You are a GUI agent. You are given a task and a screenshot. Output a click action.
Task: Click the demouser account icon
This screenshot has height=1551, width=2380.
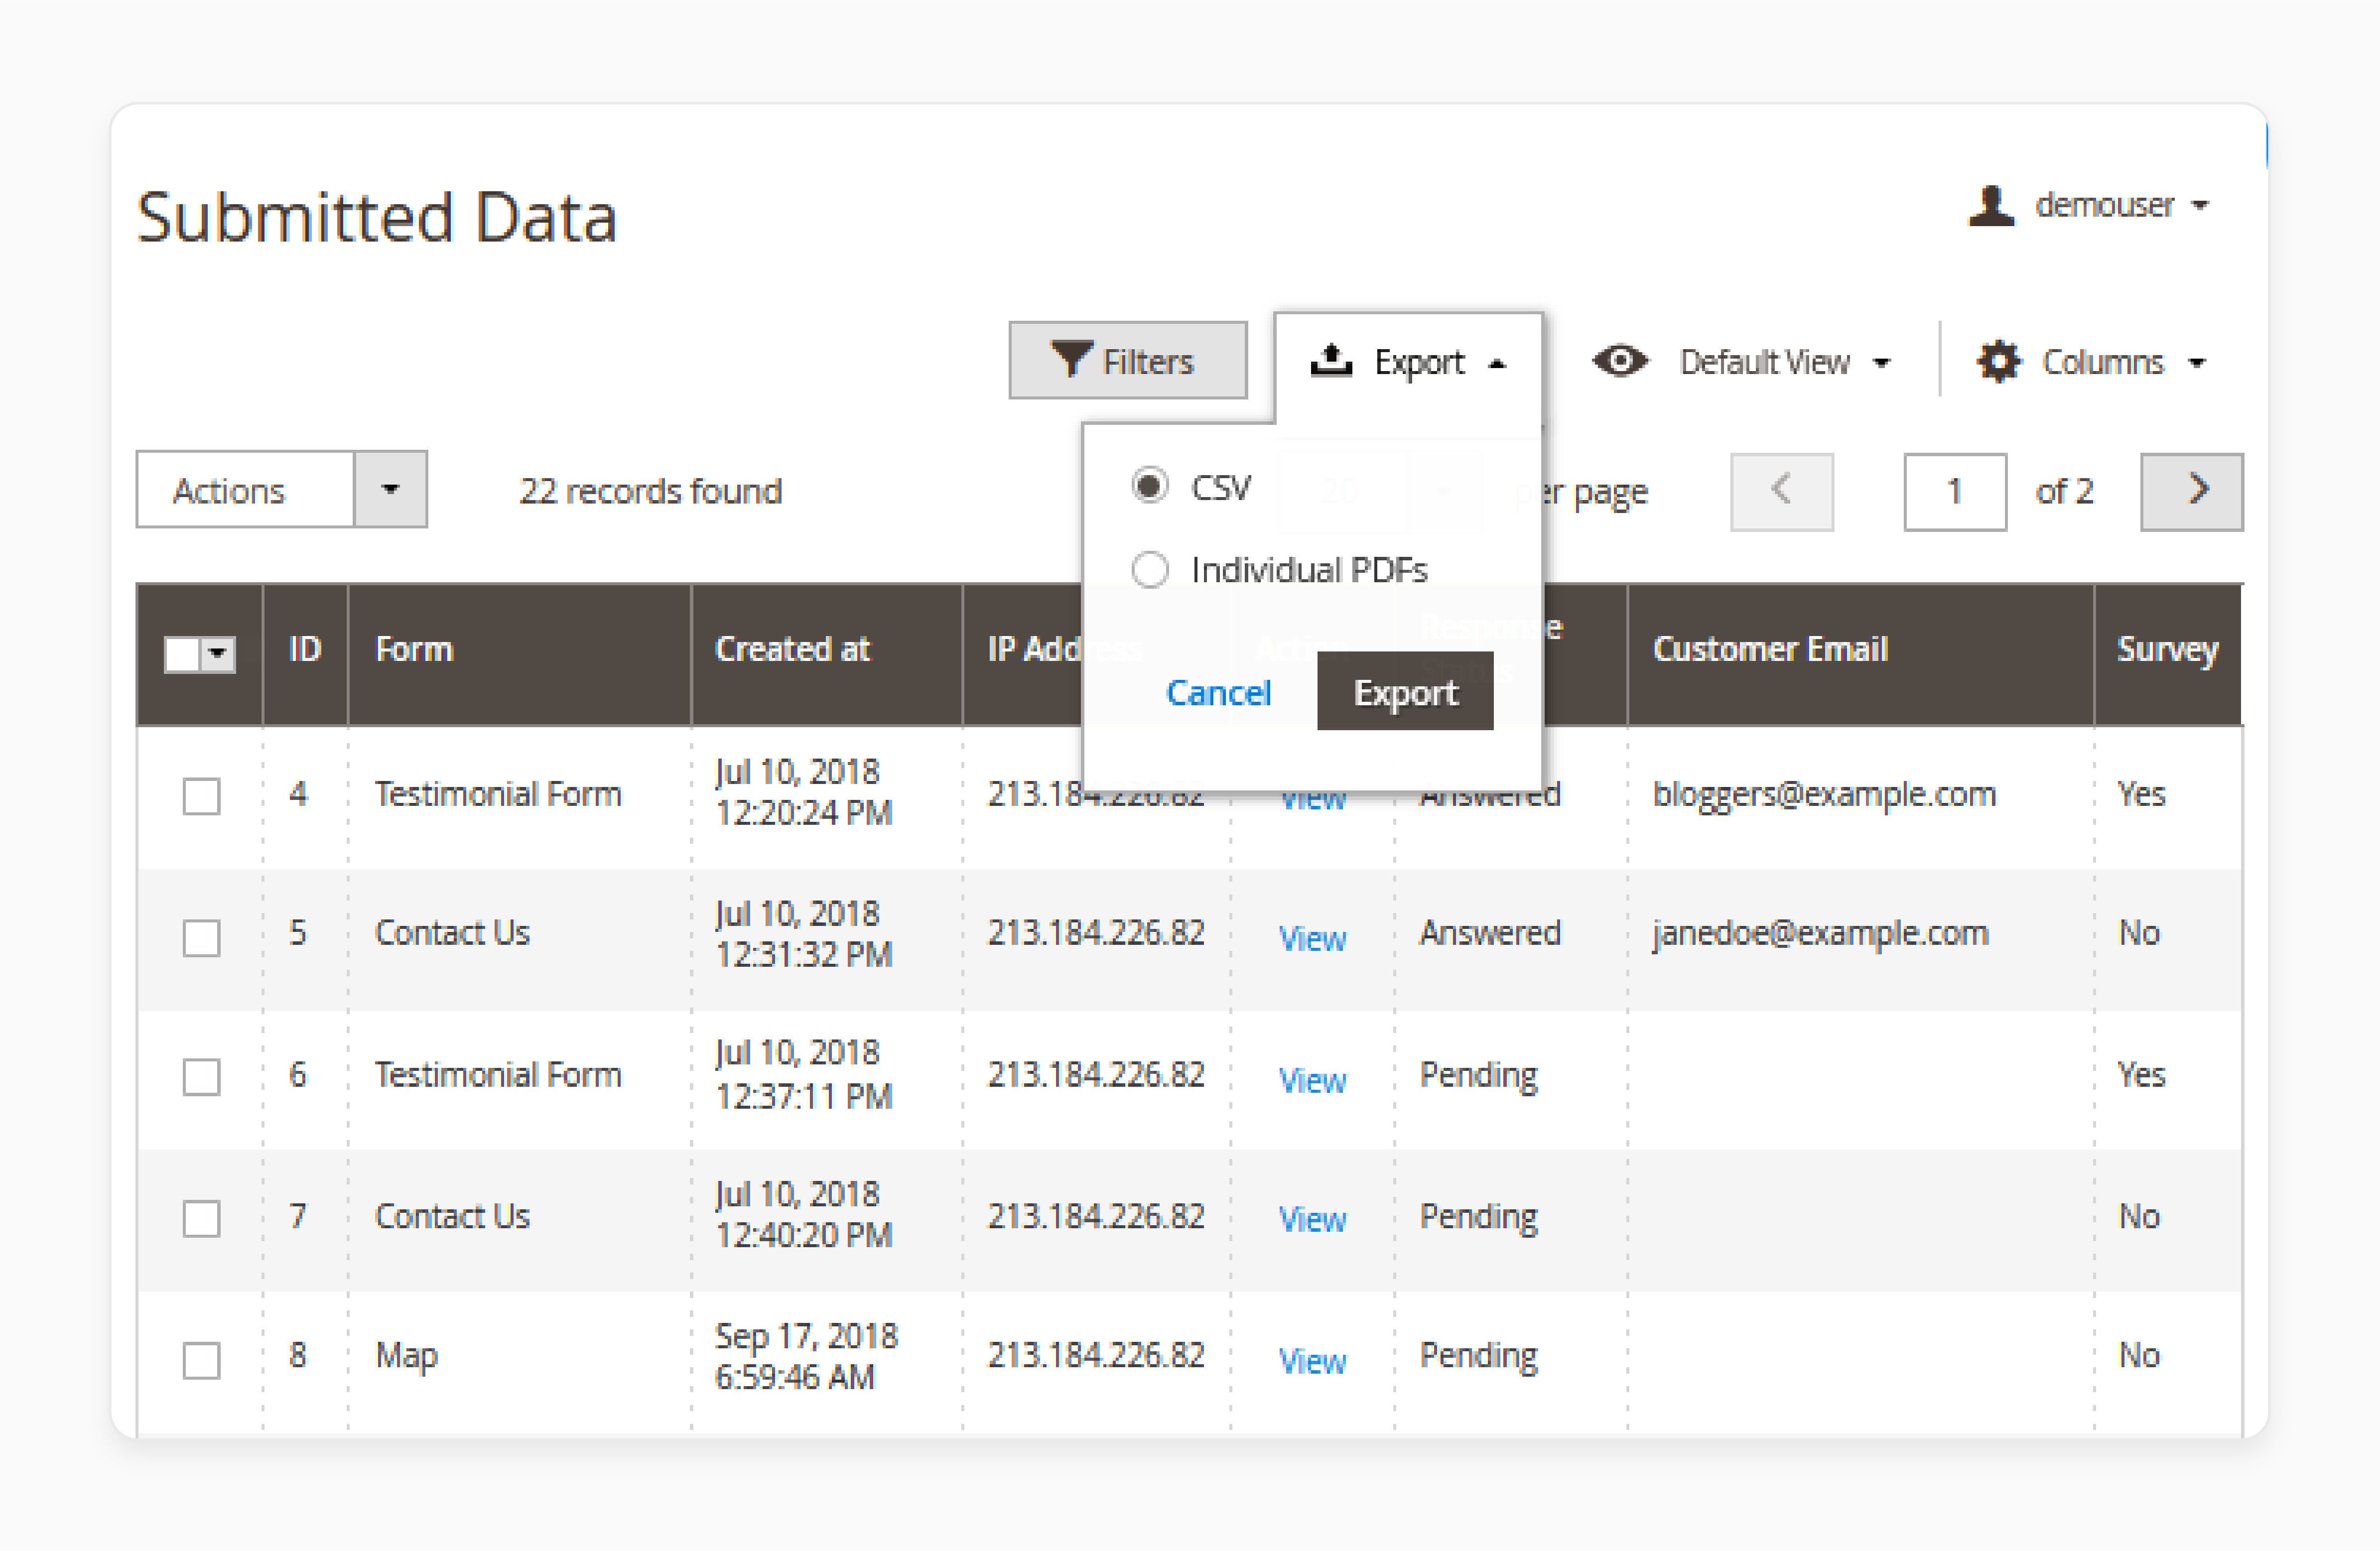tap(1991, 206)
